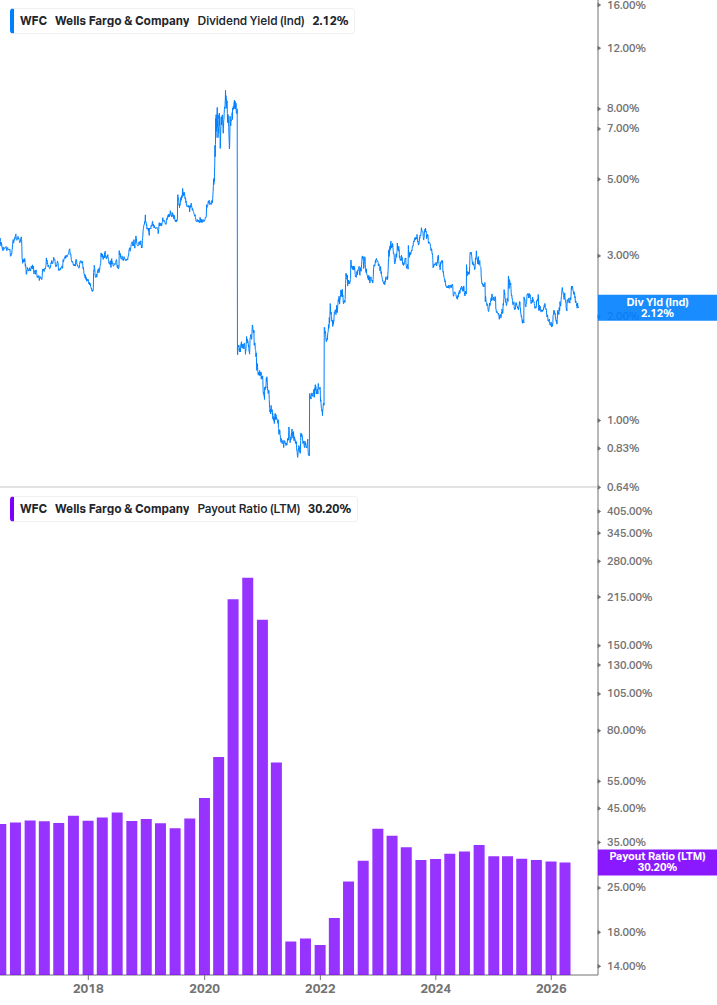Click the 345.00% payout axis label

click(x=629, y=533)
